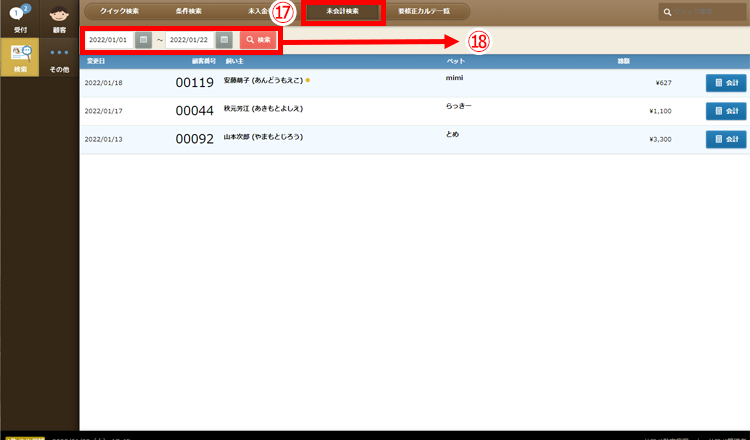This screenshot has height=440, width=750.
Task: Click owner name 秋元芳江 (あきもとよしえ)
Action: point(263,109)
